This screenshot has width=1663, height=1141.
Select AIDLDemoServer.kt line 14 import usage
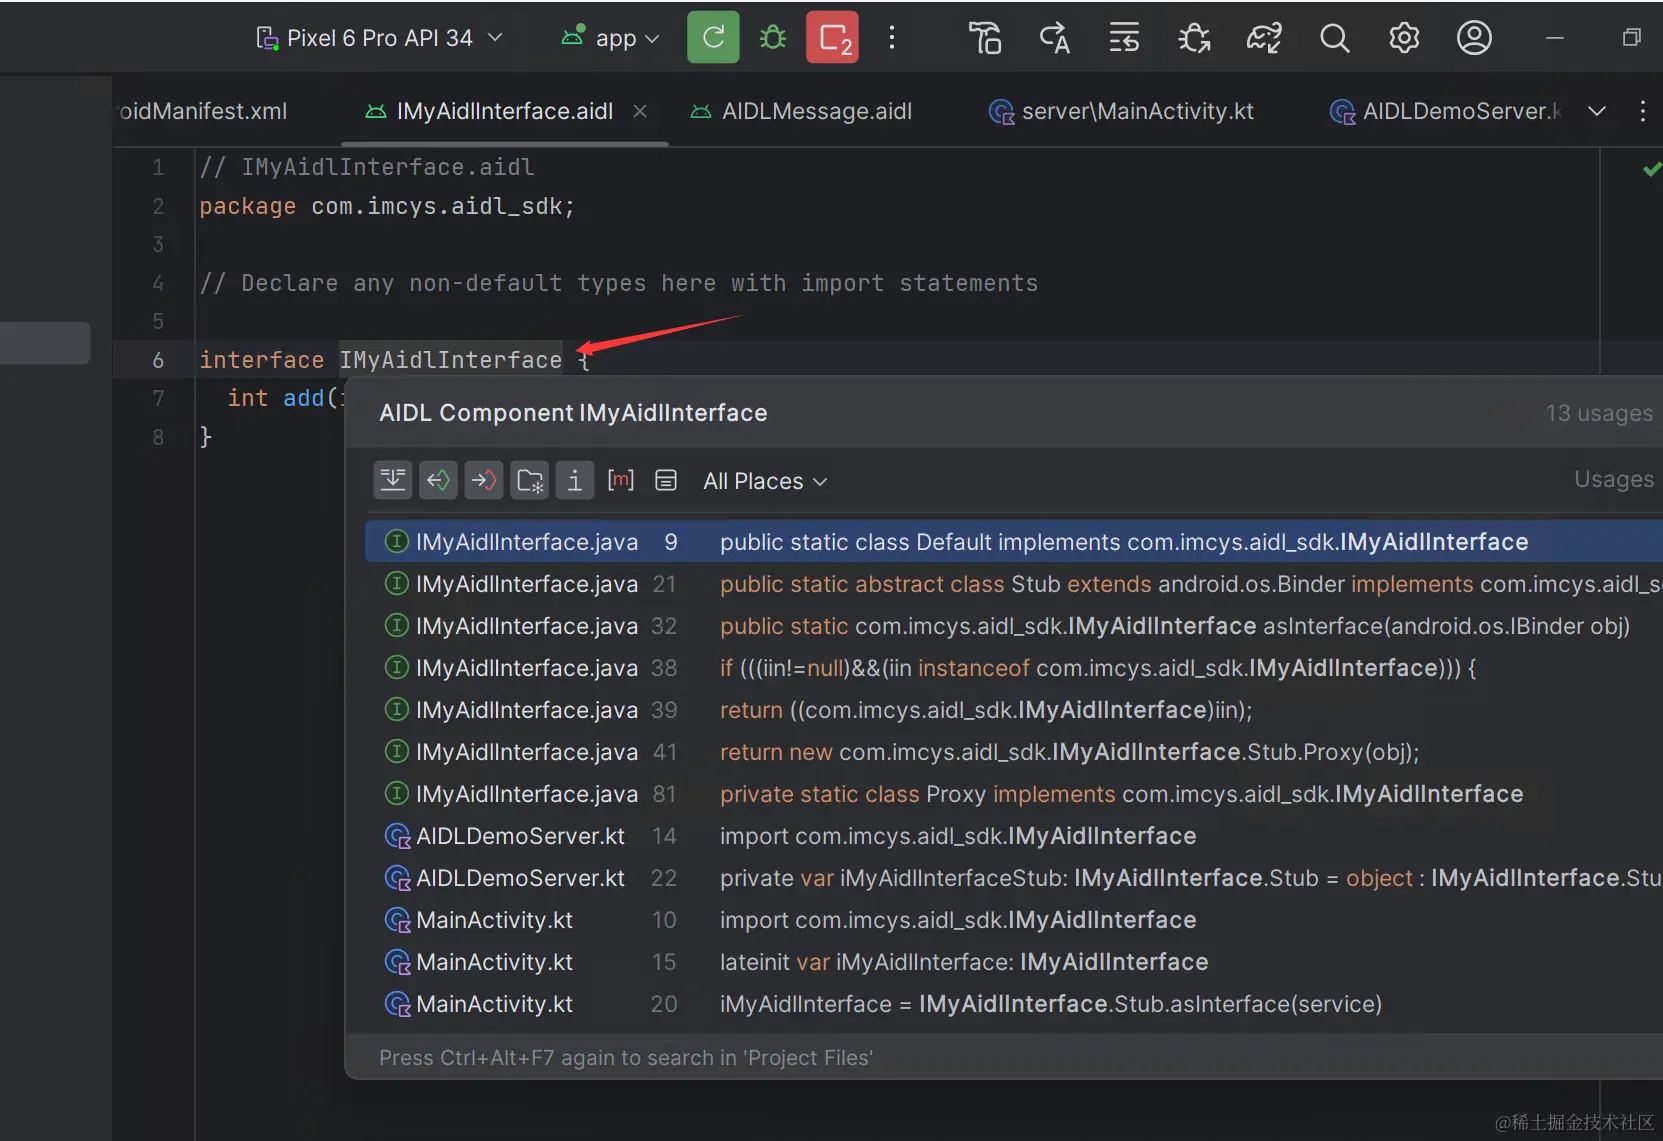click(1013, 836)
